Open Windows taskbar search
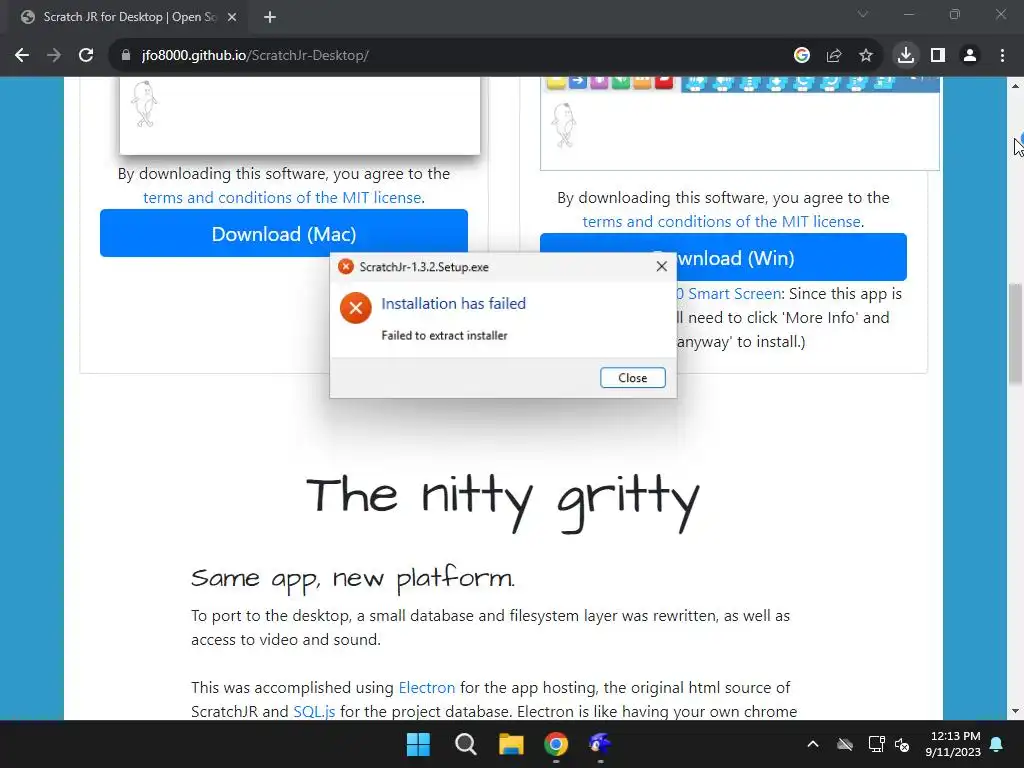This screenshot has width=1024, height=768. [x=465, y=744]
